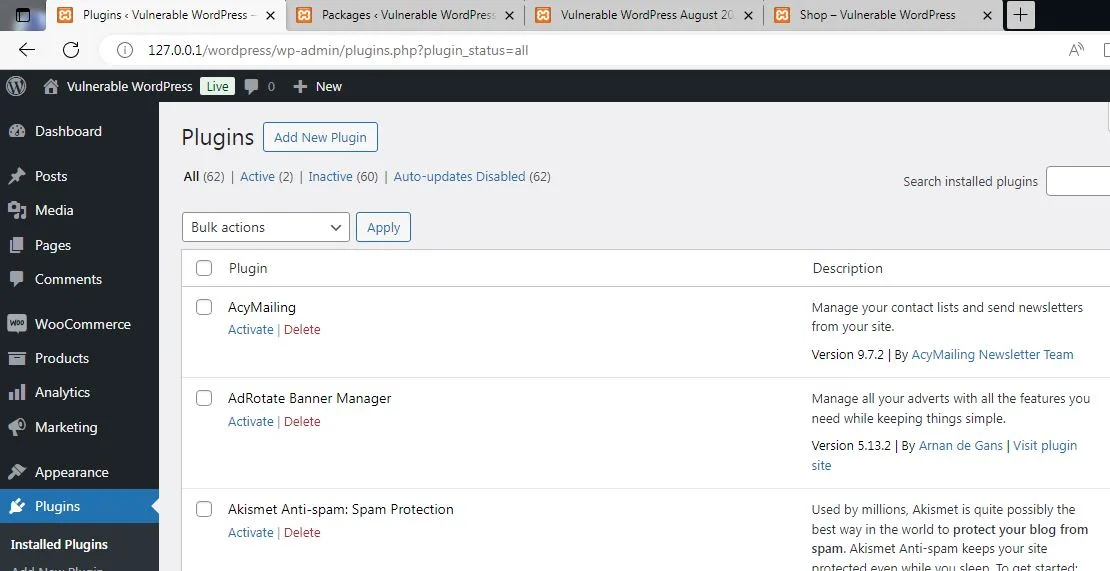
Task: Click the browser address bar URL
Action: coord(338,50)
